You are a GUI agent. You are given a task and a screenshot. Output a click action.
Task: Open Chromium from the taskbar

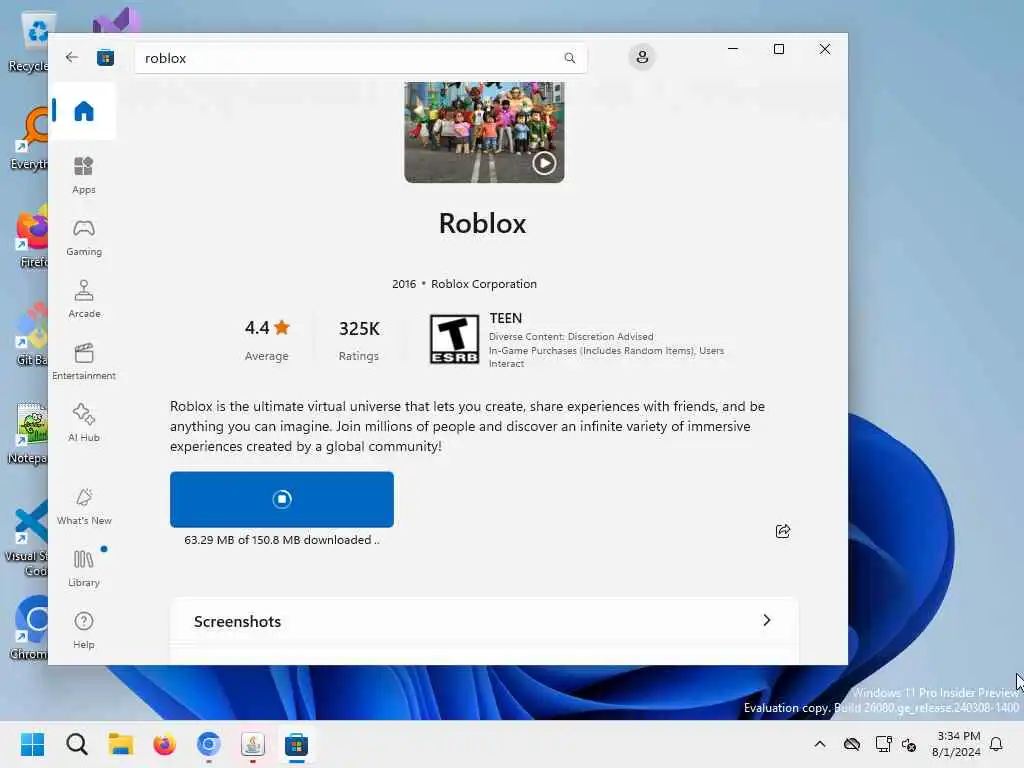pyautogui.click(x=208, y=744)
